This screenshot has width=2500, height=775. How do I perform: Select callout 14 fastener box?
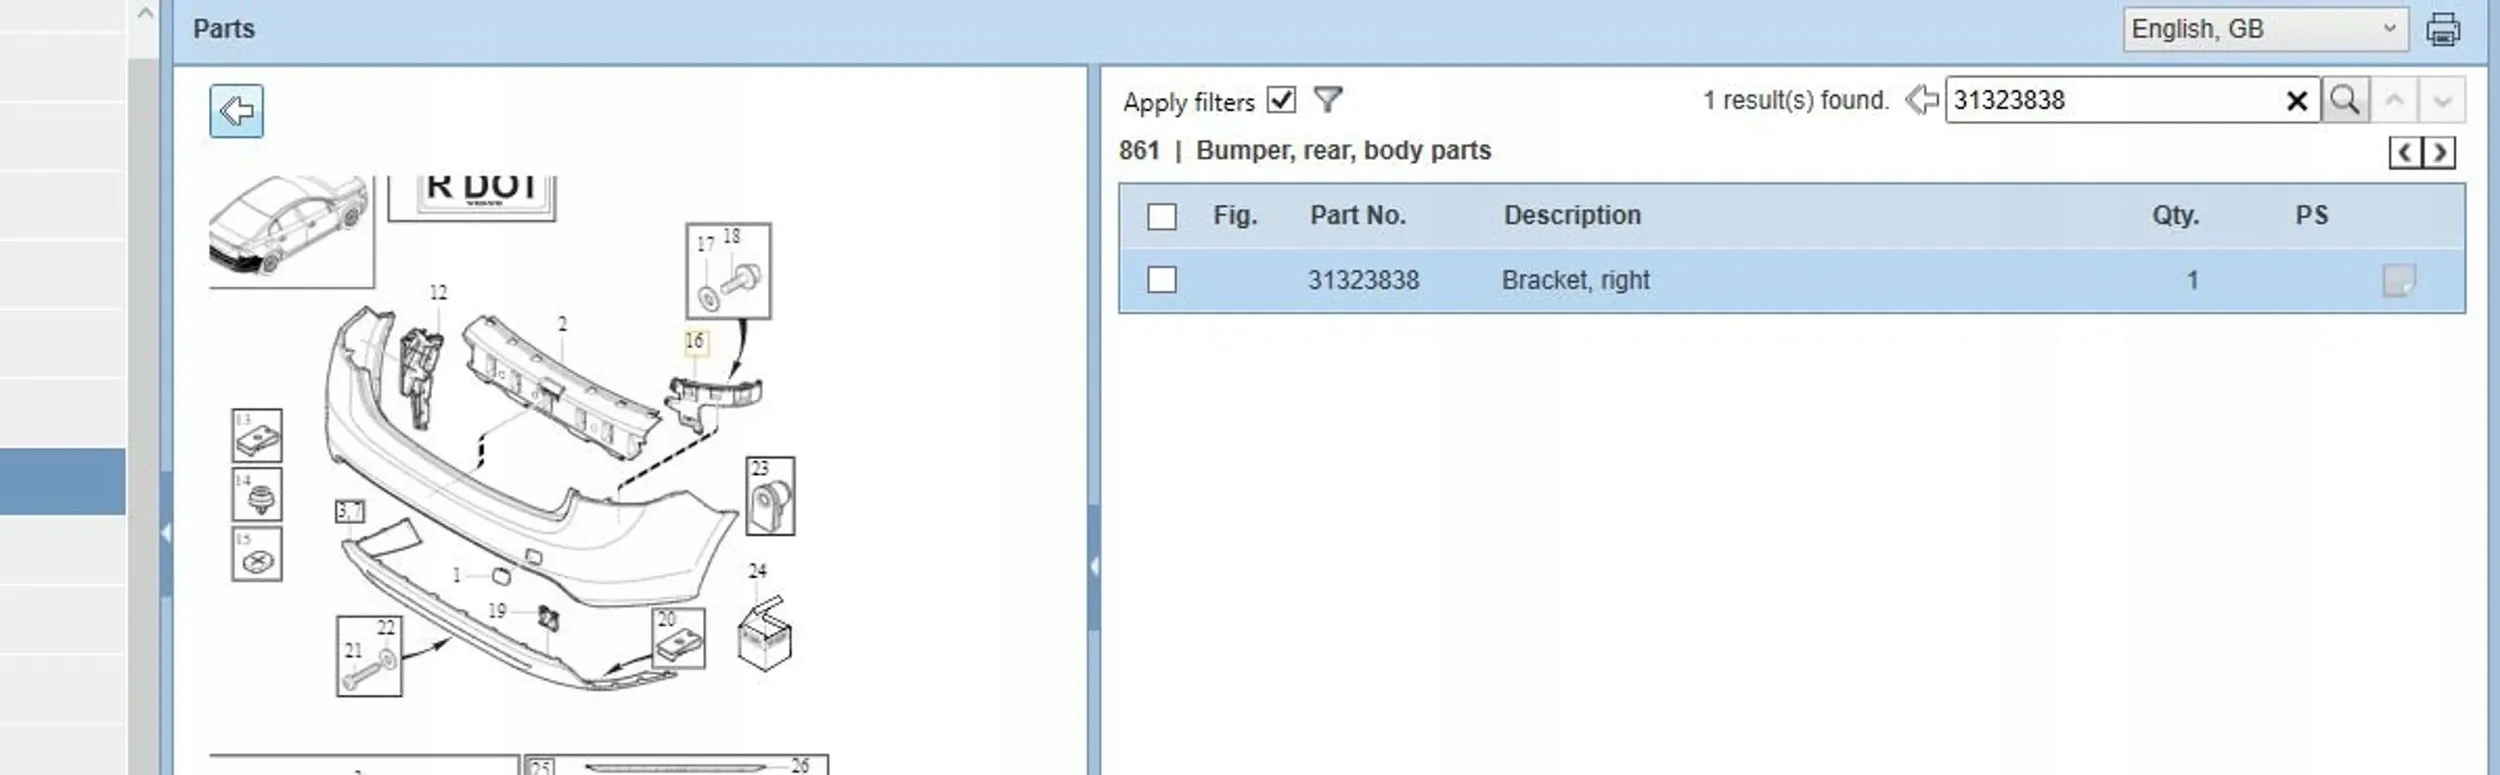[257, 494]
